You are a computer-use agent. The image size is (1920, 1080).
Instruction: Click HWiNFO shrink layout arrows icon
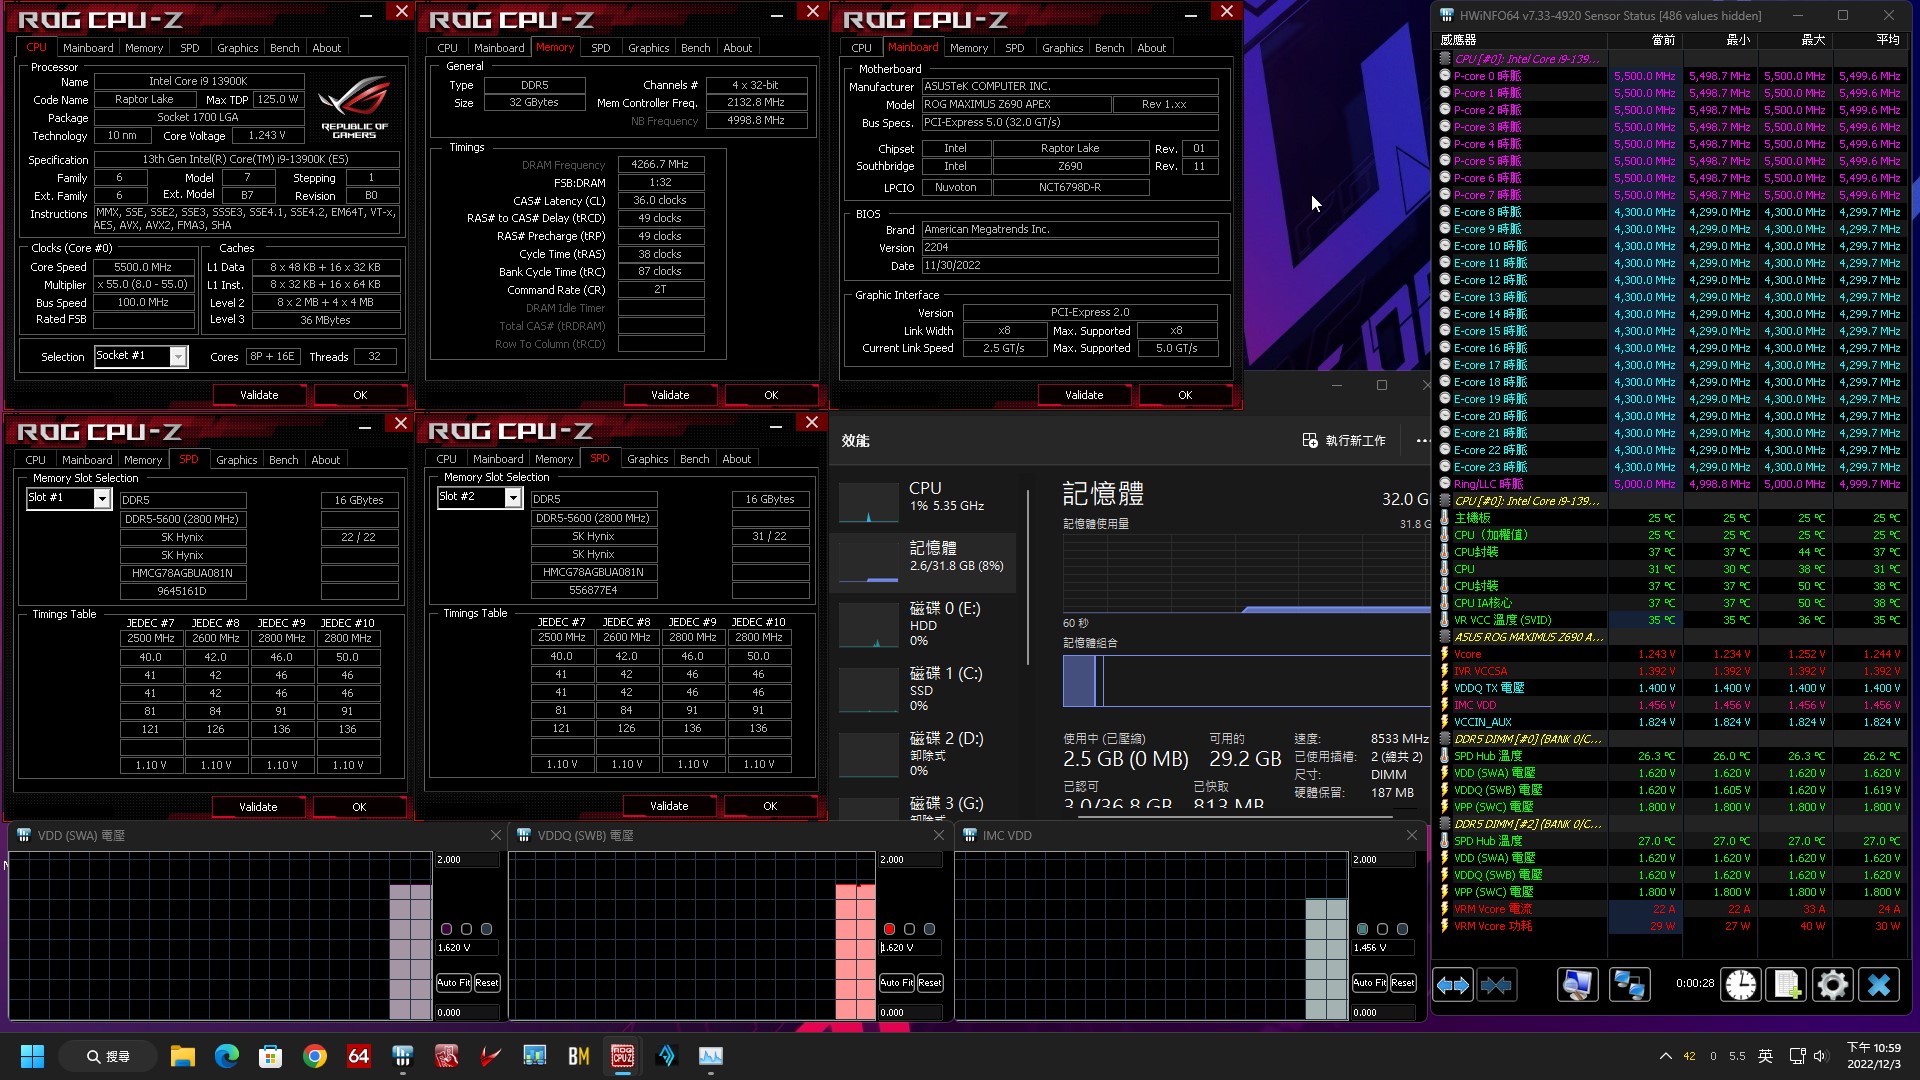coord(1496,986)
